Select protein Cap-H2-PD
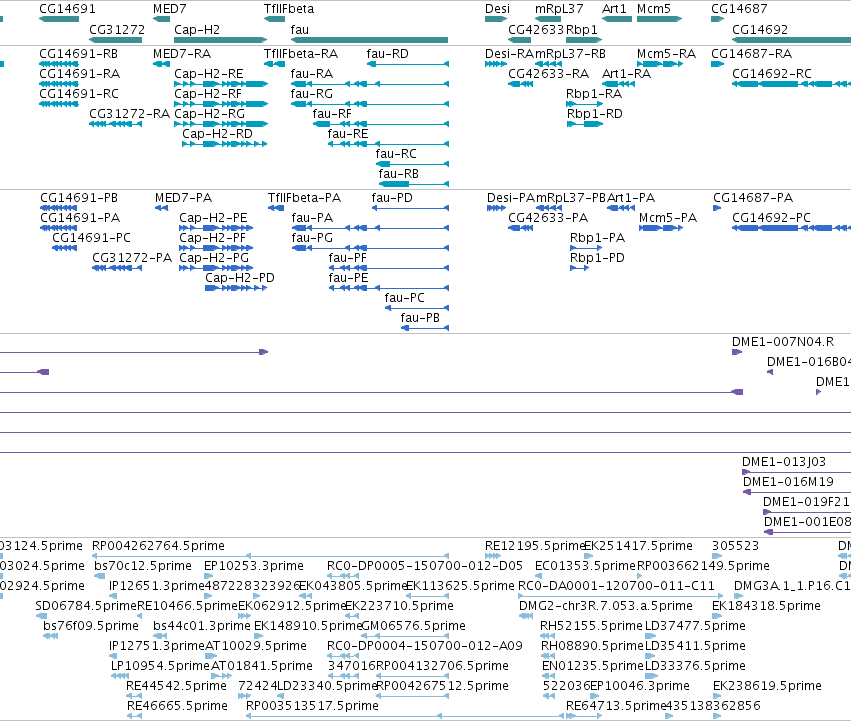Image resolution: width=851 pixels, height=721 pixels. click(x=236, y=288)
